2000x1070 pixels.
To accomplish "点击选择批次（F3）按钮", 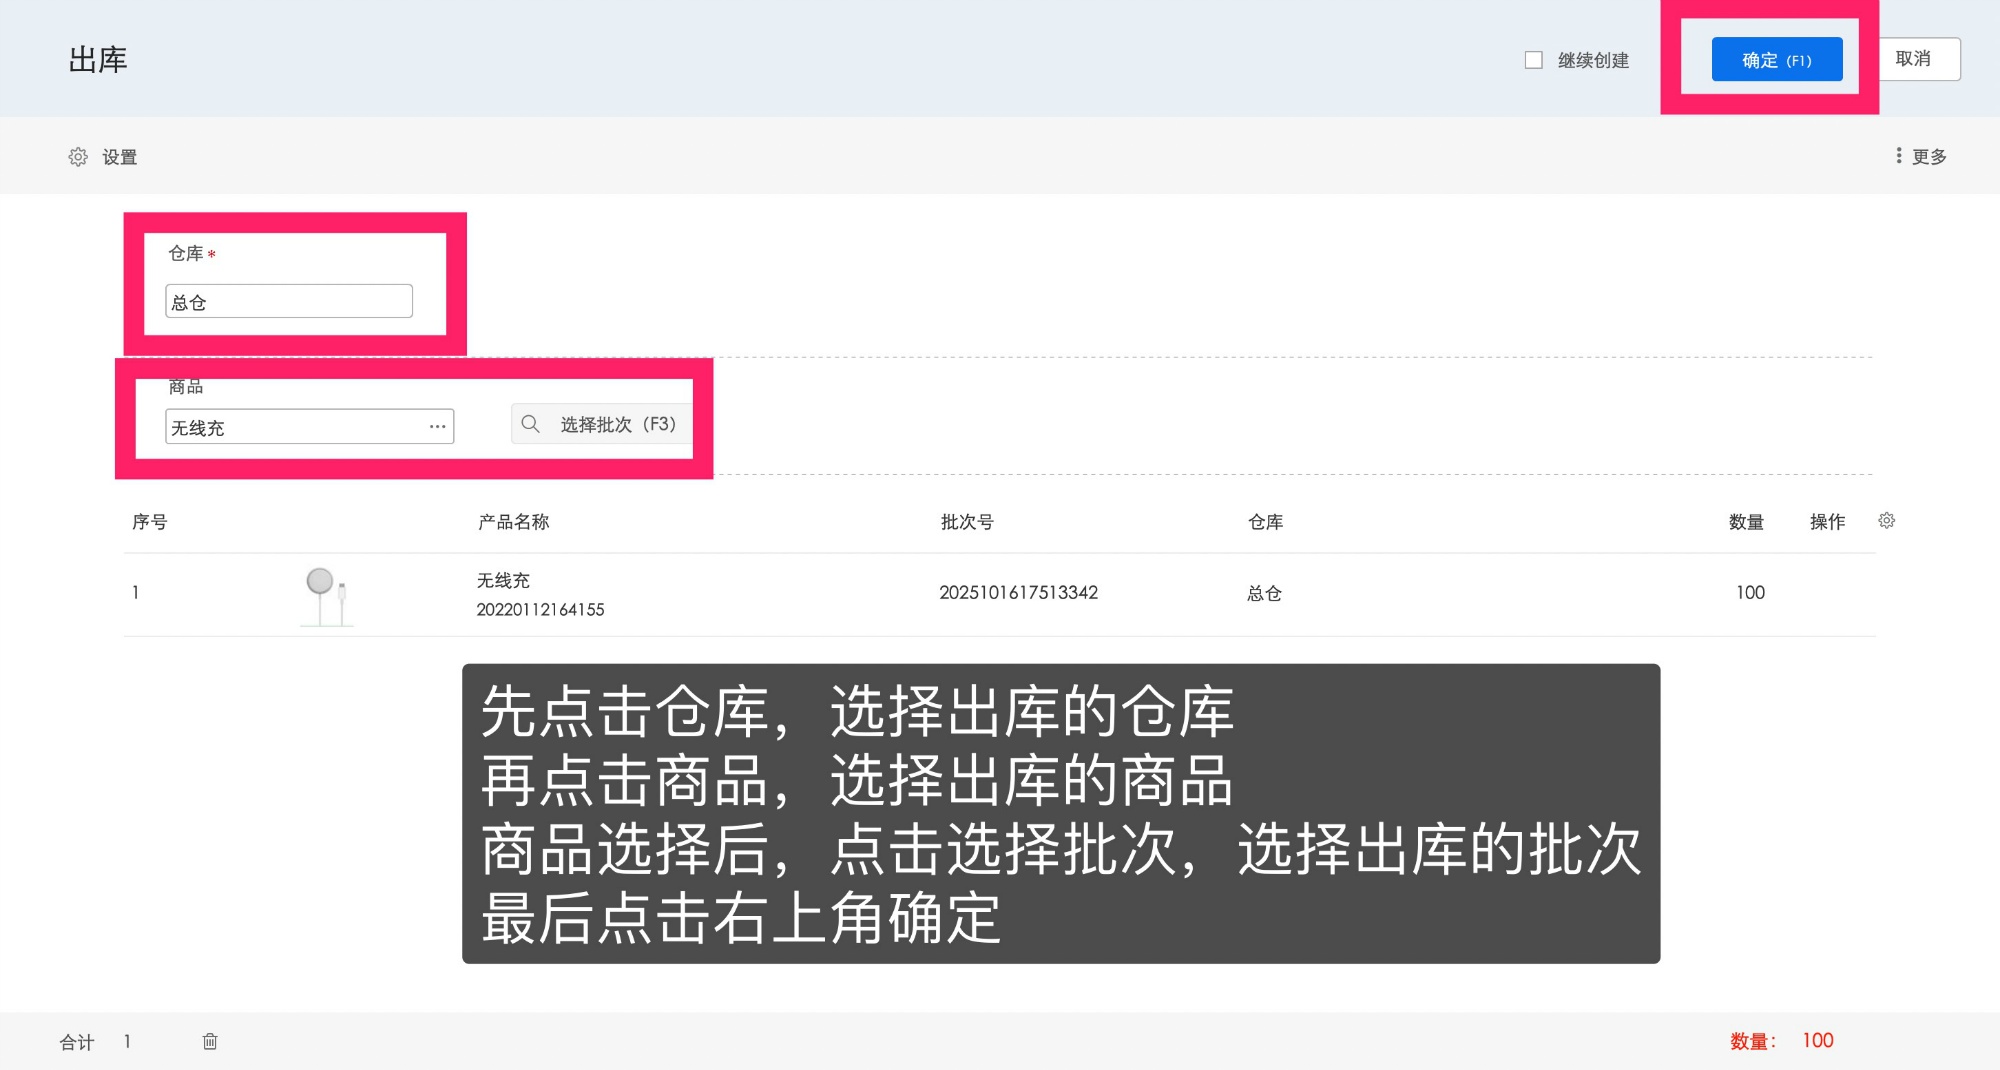I will [600, 424].
